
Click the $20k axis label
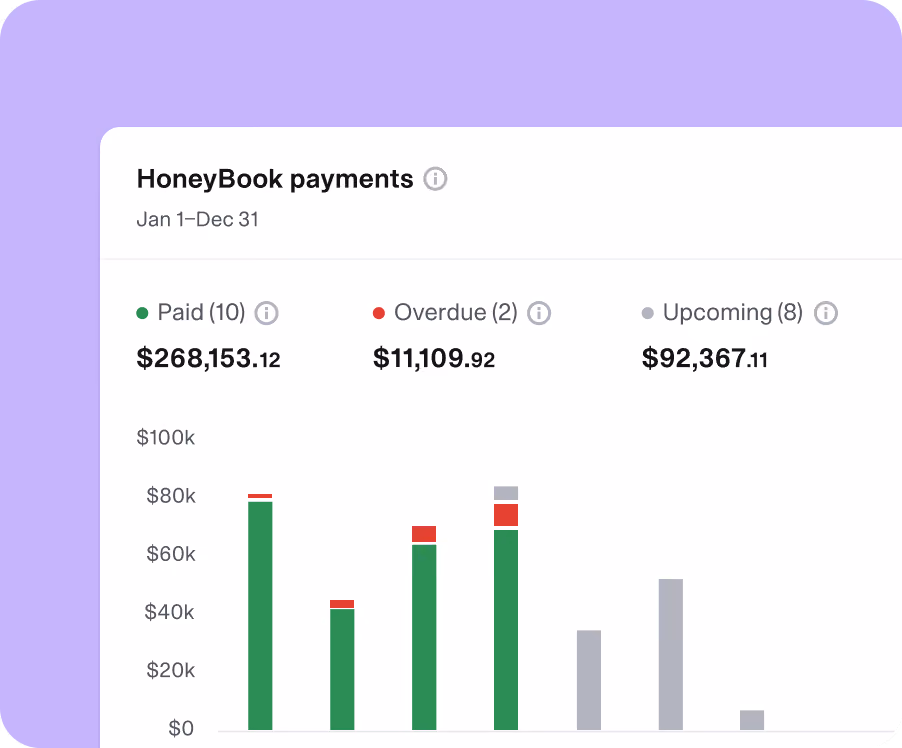point(171,670)
